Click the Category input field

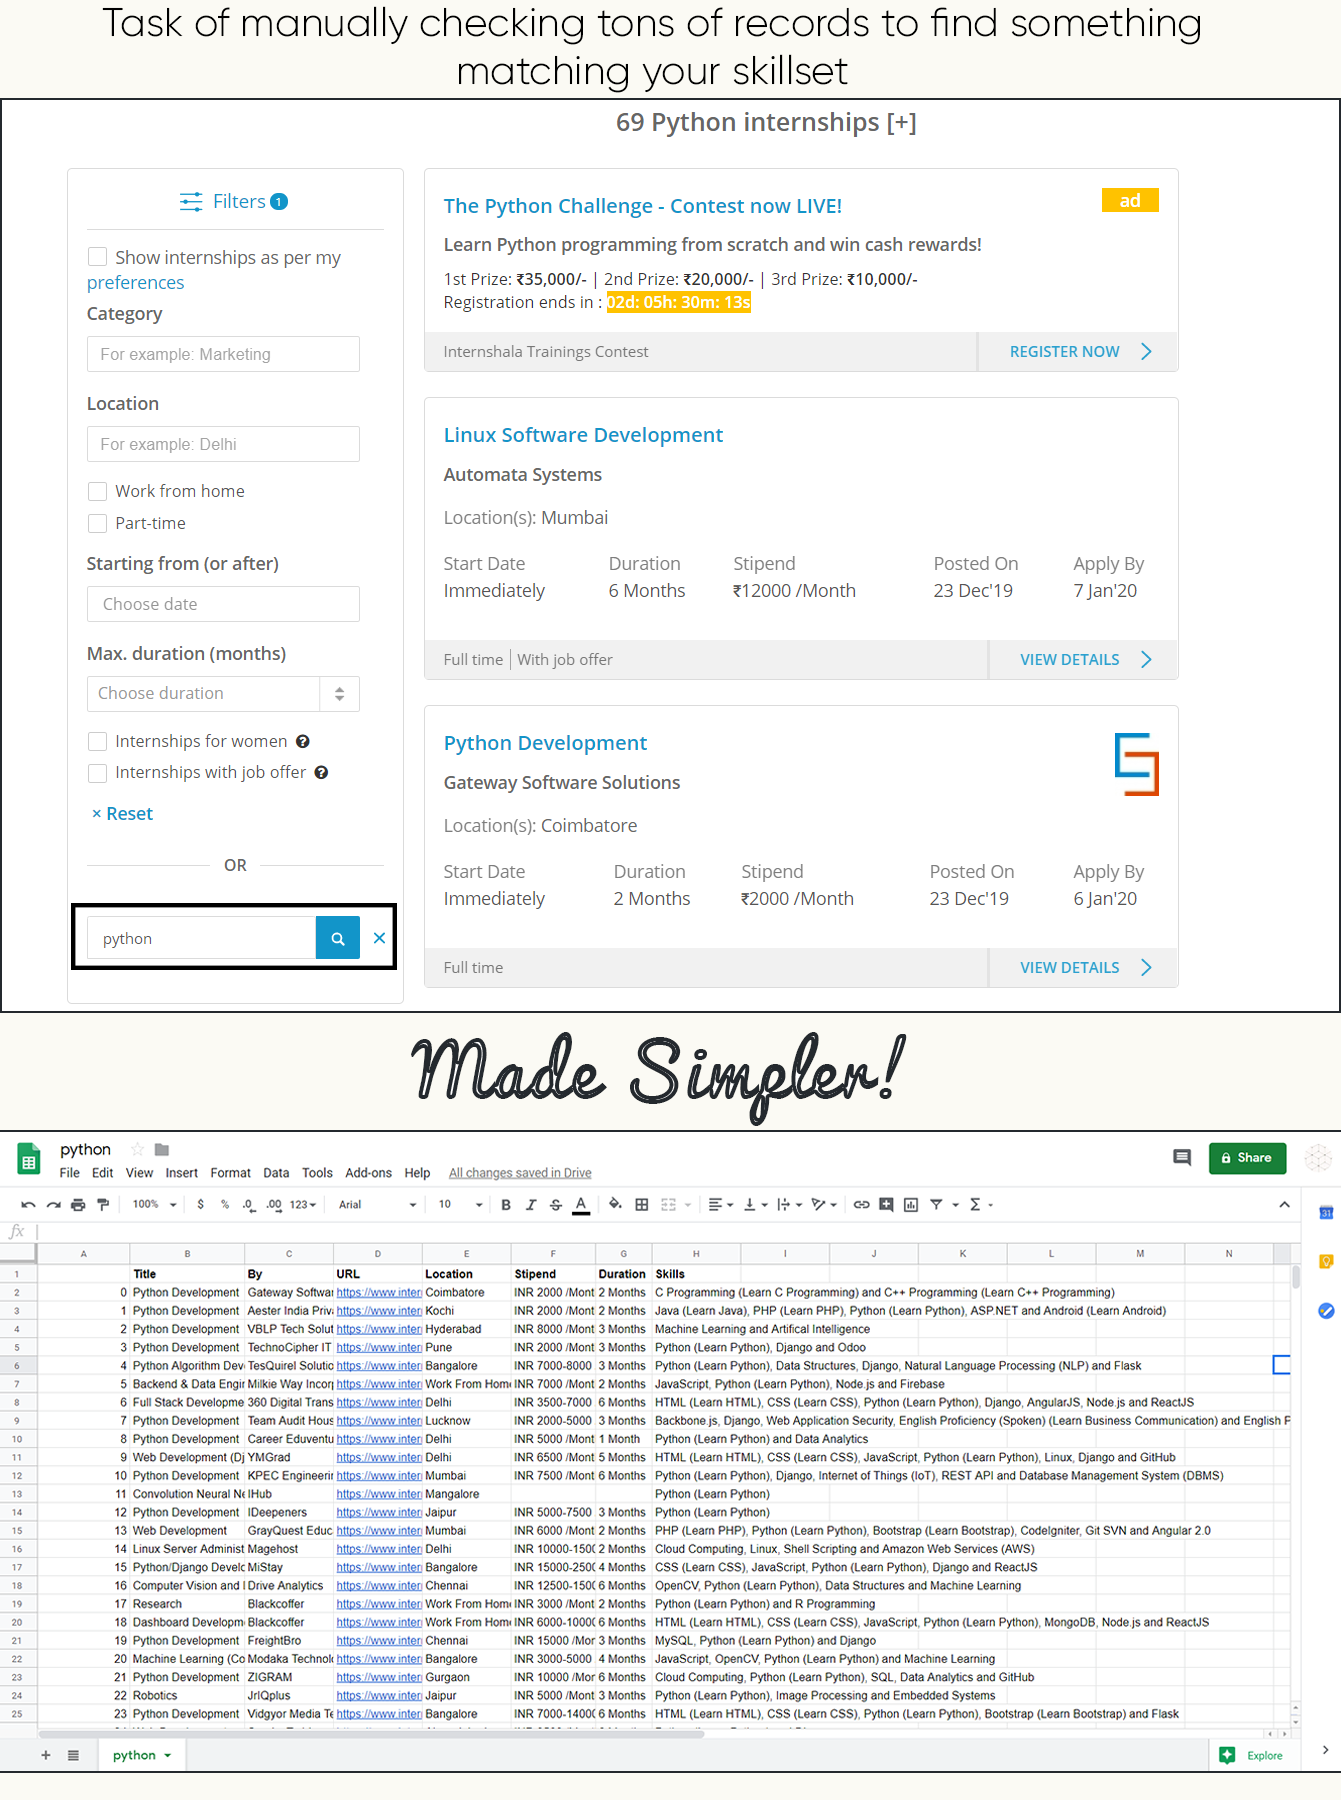tap(223, 354)
